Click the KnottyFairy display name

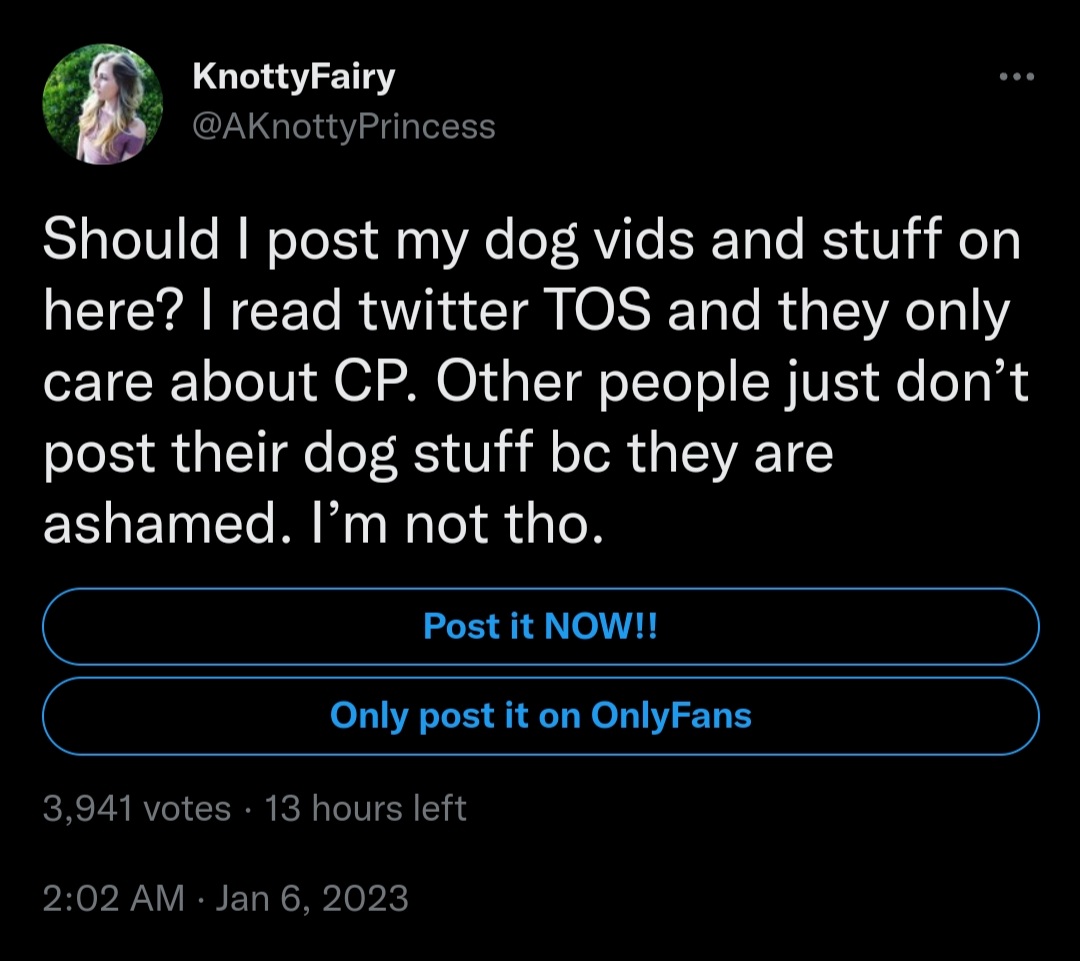click(292, 75)
